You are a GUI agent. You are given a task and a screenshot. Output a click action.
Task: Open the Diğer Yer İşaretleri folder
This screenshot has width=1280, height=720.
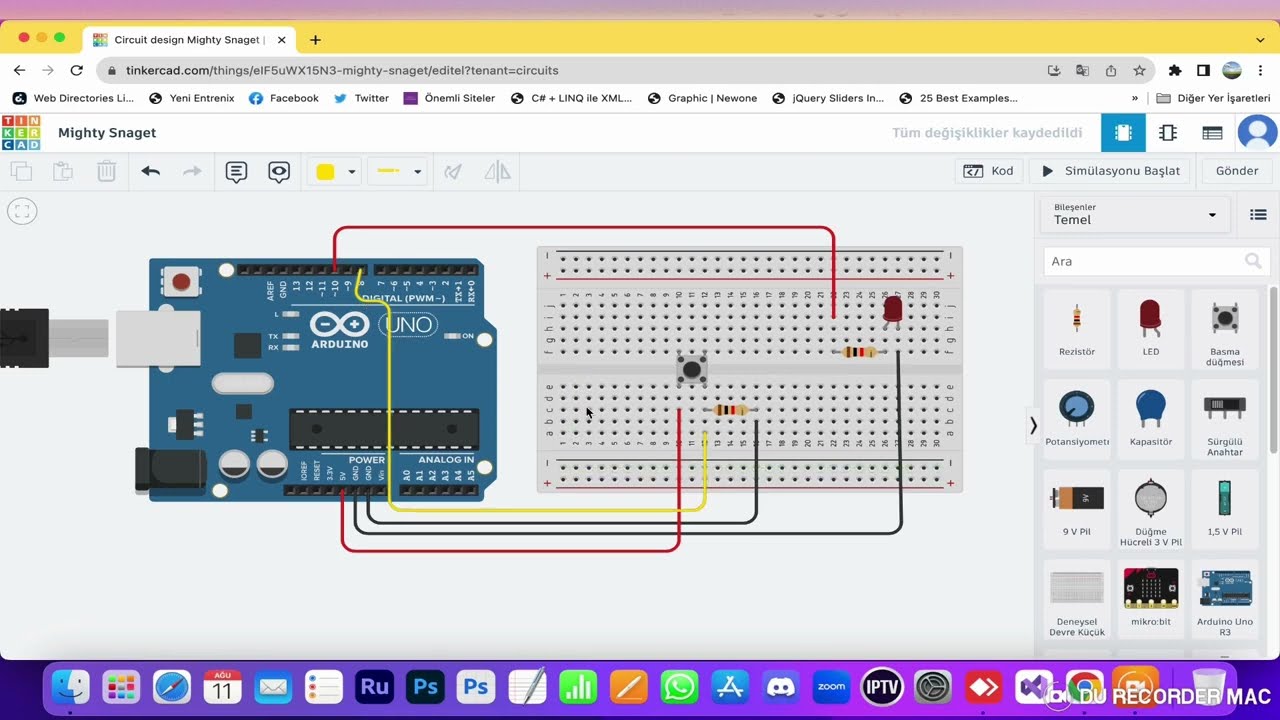tap(1213, 98)
